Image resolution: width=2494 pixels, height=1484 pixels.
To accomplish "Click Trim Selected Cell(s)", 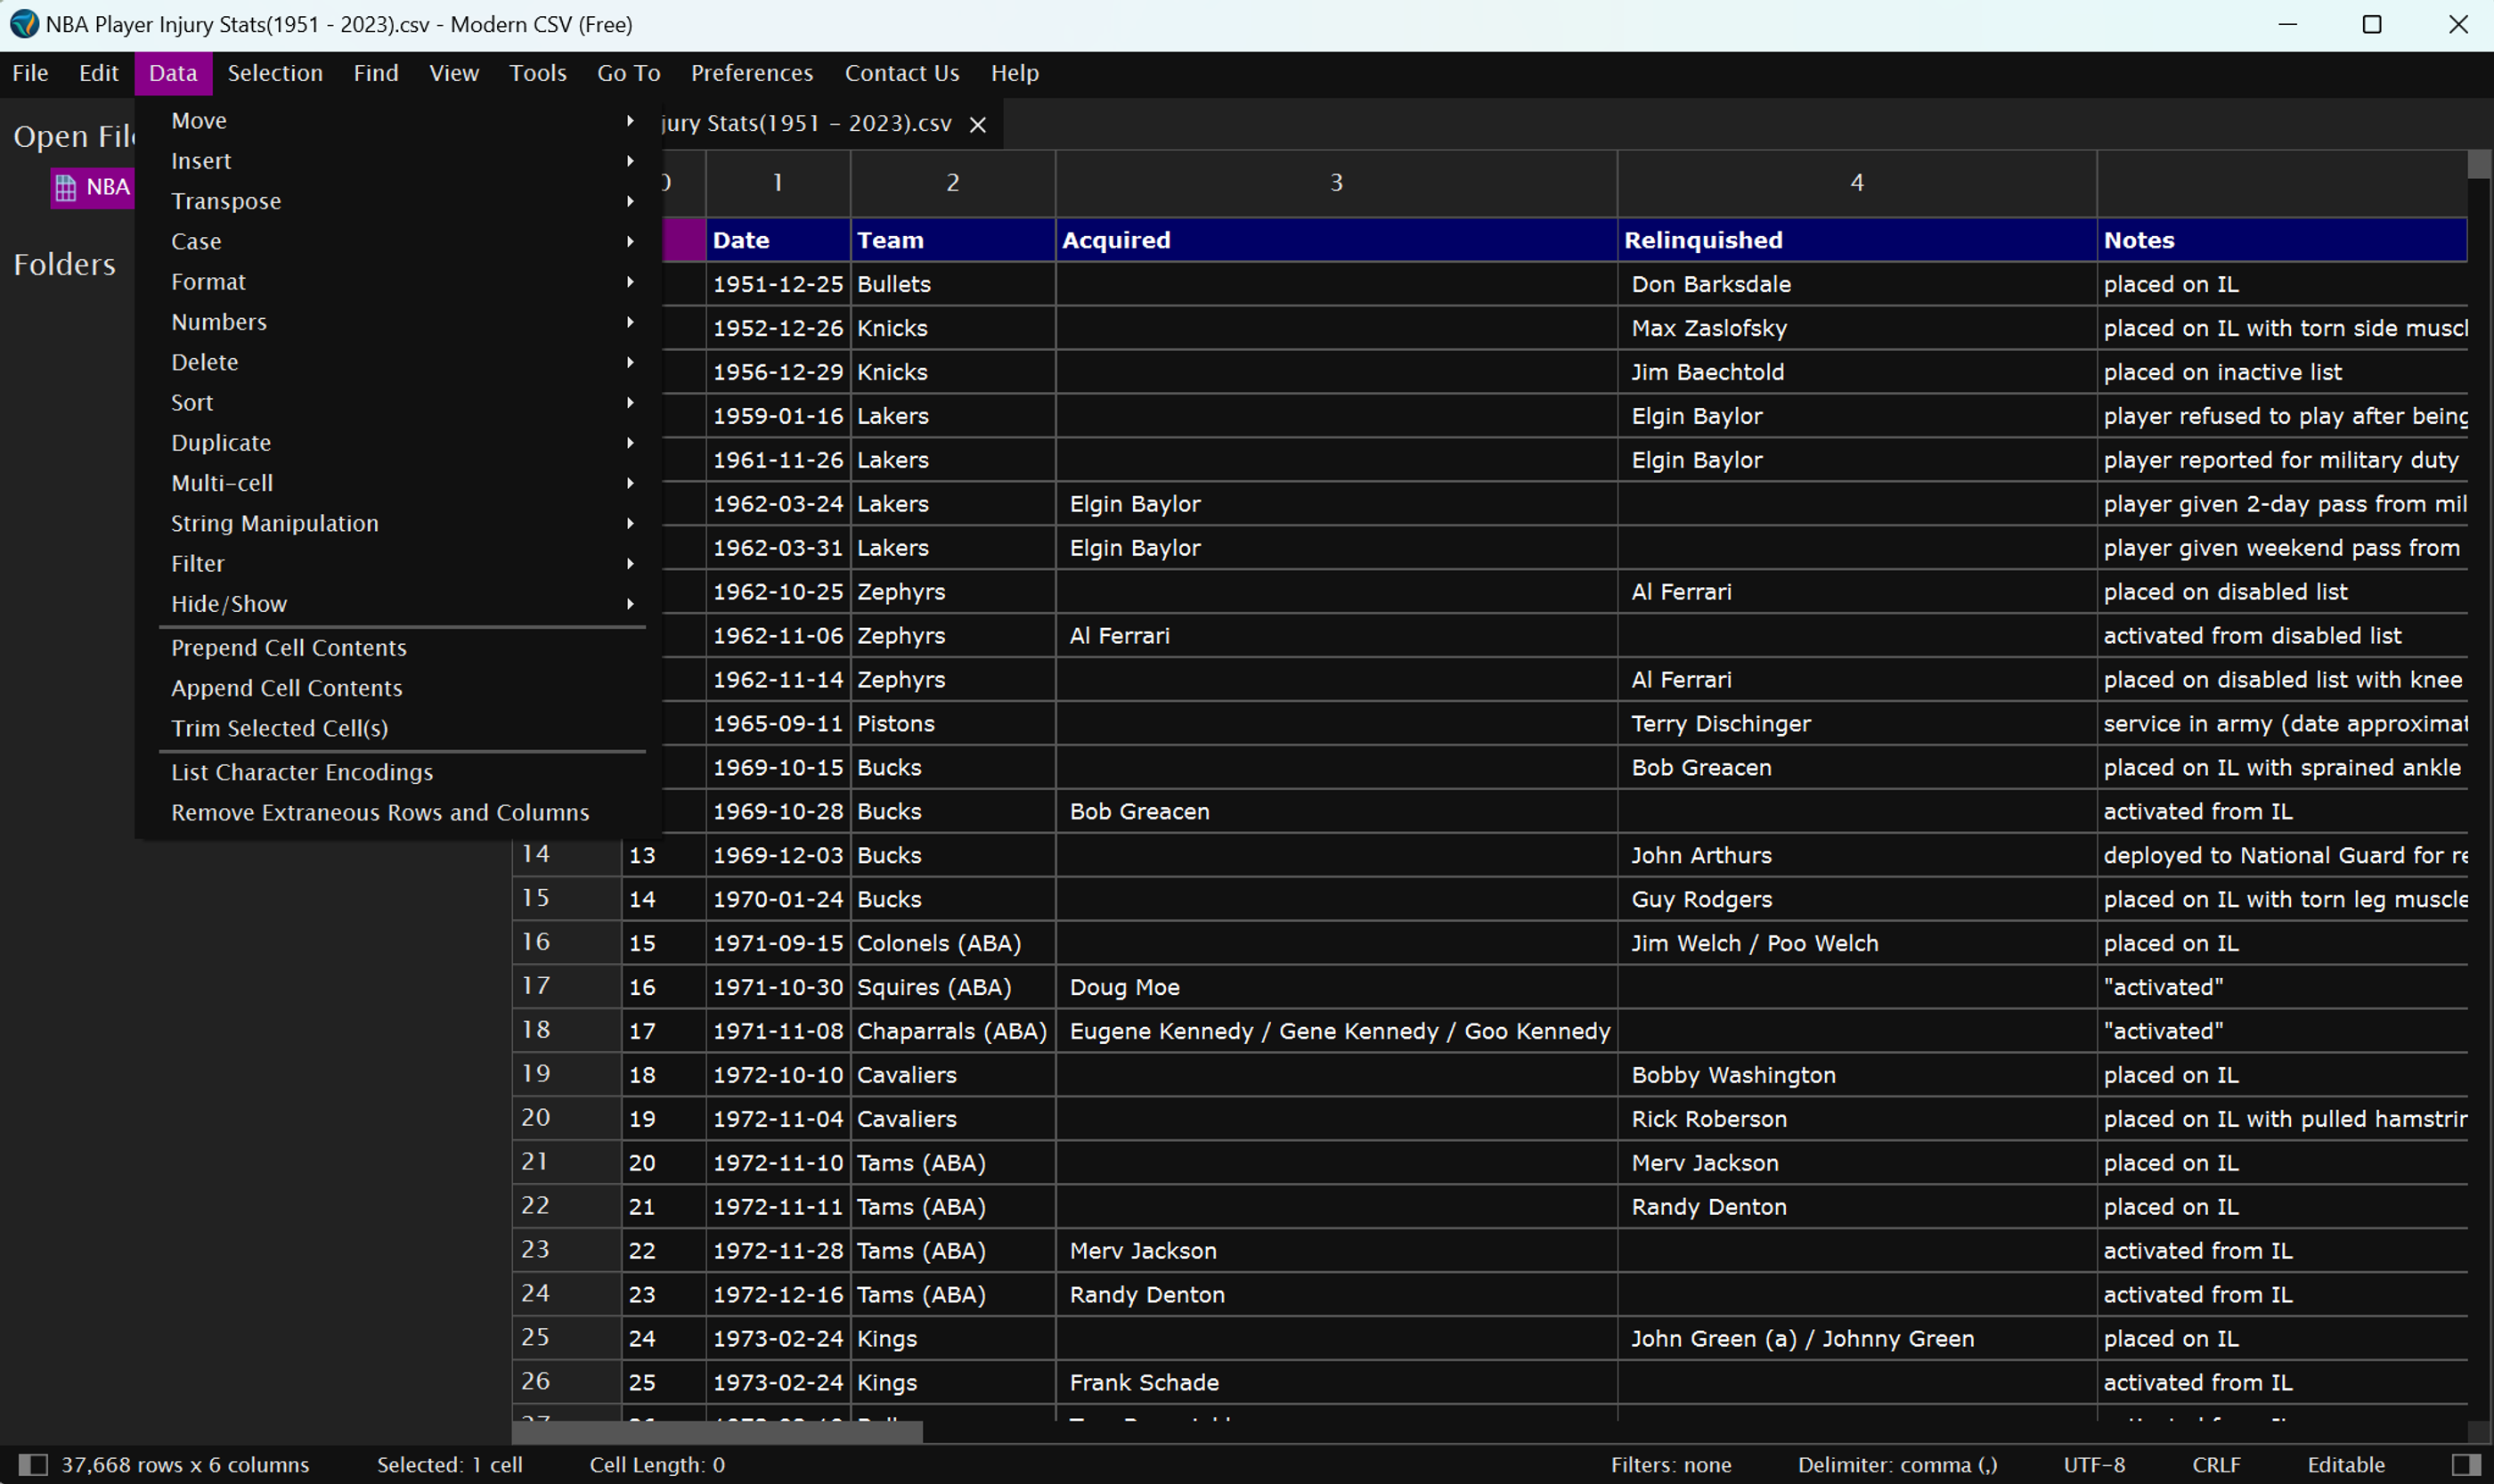I will (x=280, y=728).
